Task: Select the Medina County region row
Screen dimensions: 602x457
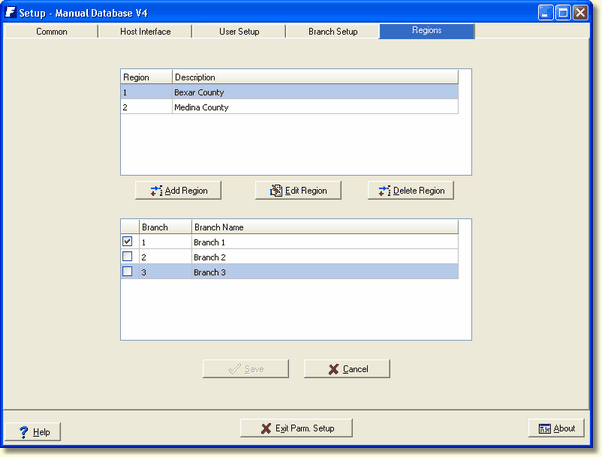Action: (x=290, y=107)
